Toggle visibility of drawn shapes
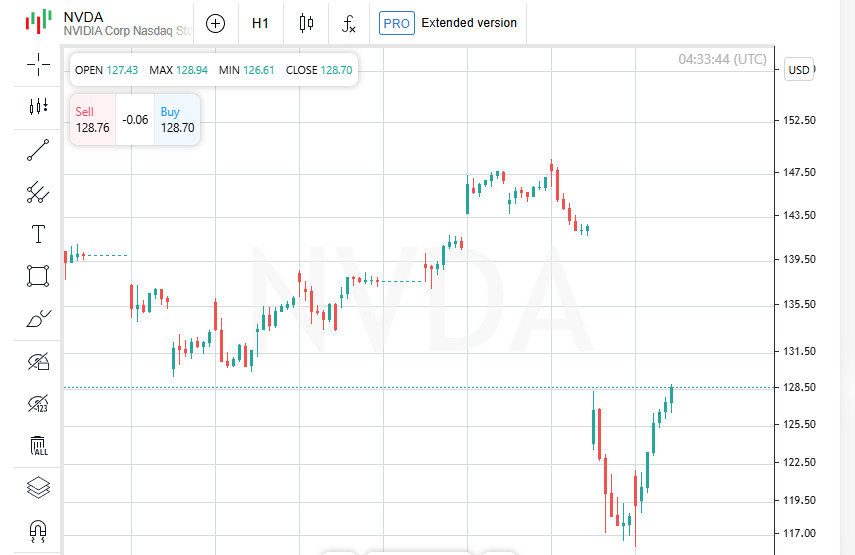This screenshot has height=555, width=855. click(x=38, y=361)
